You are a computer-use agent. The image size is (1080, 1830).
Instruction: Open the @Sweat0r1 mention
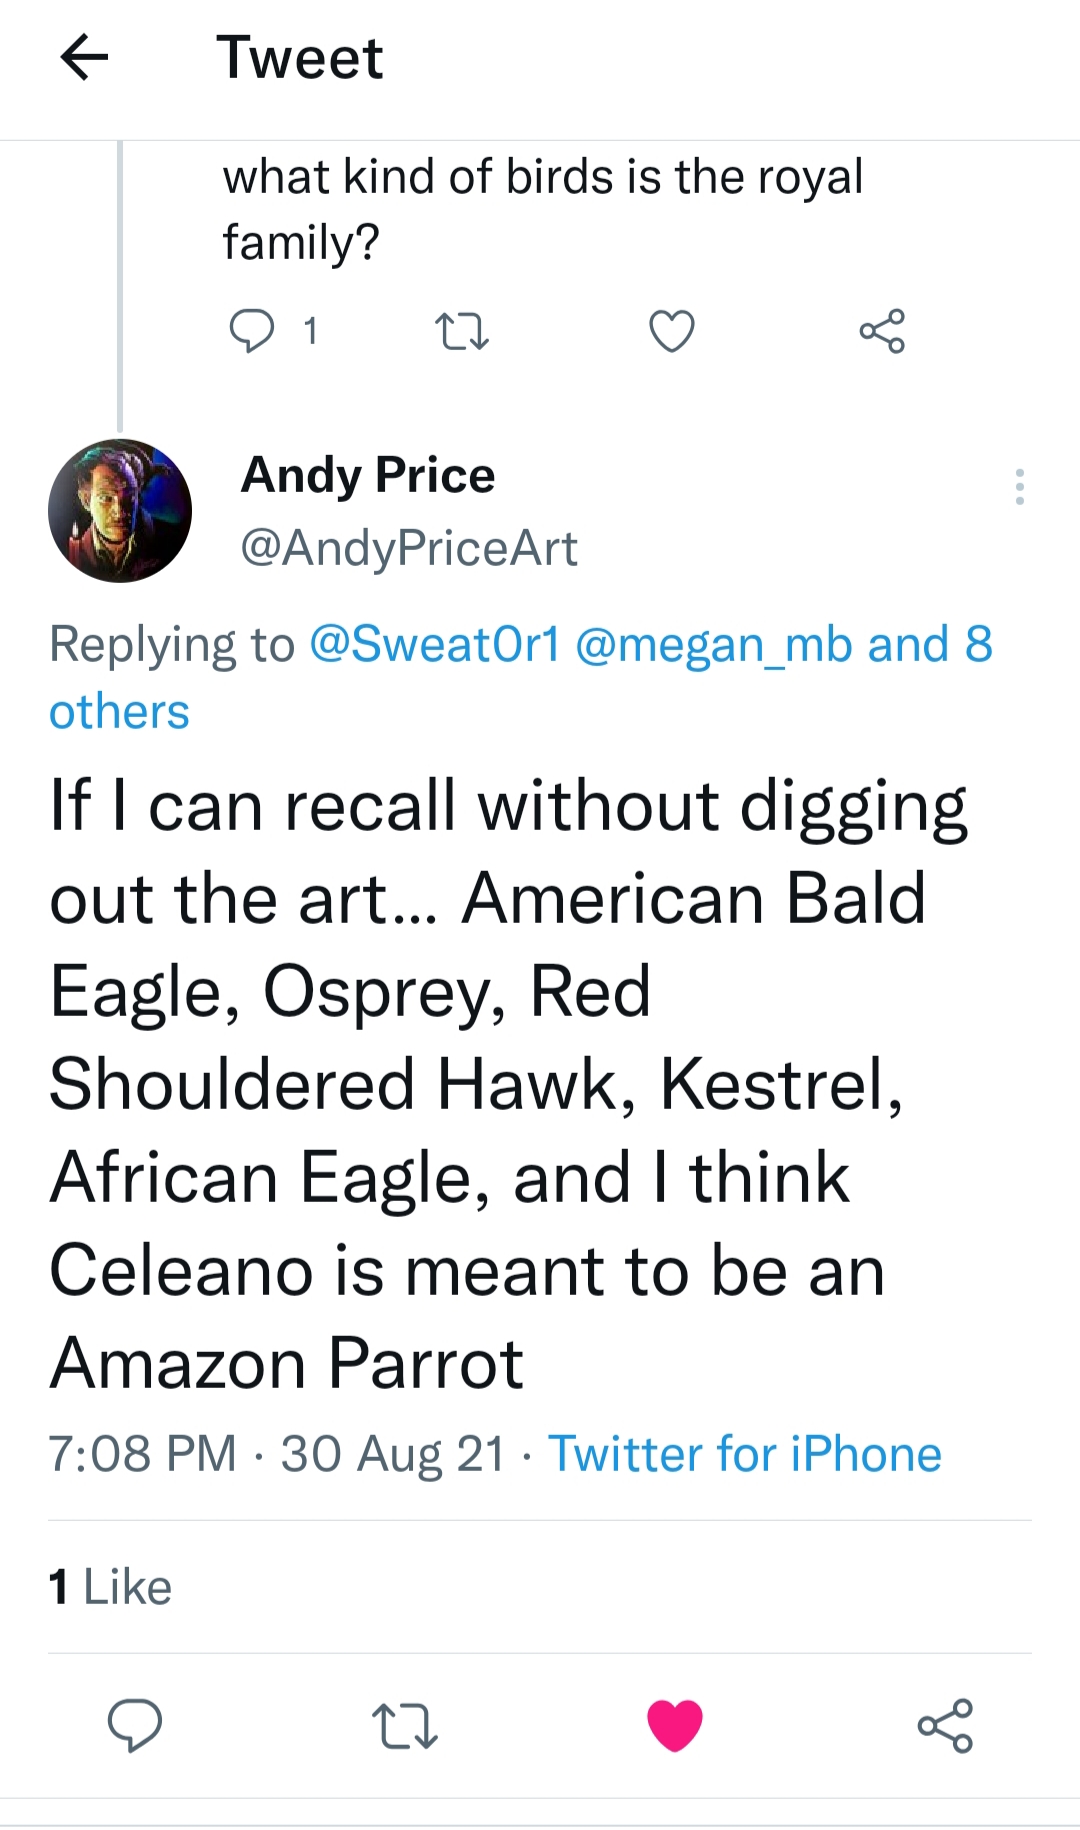tap(435, 644)
